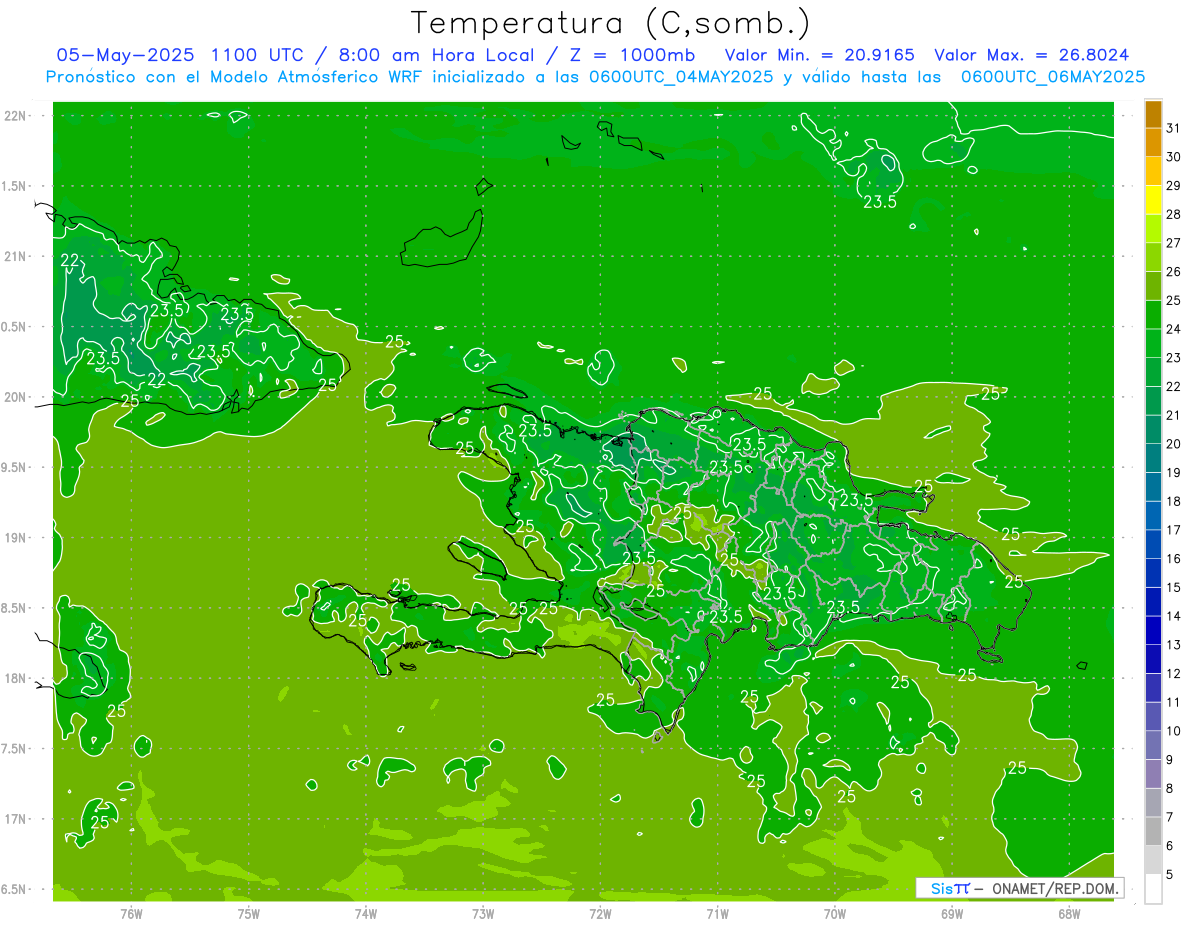
Task: Click the legend scale value 30
Action: (1173, 157)
